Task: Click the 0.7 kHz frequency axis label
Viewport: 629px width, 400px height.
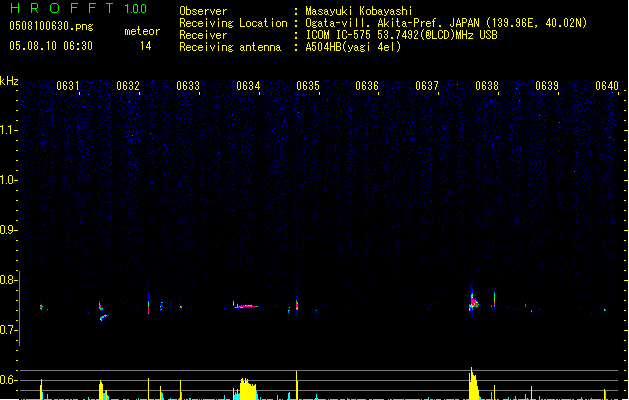Action: point(9,330)
